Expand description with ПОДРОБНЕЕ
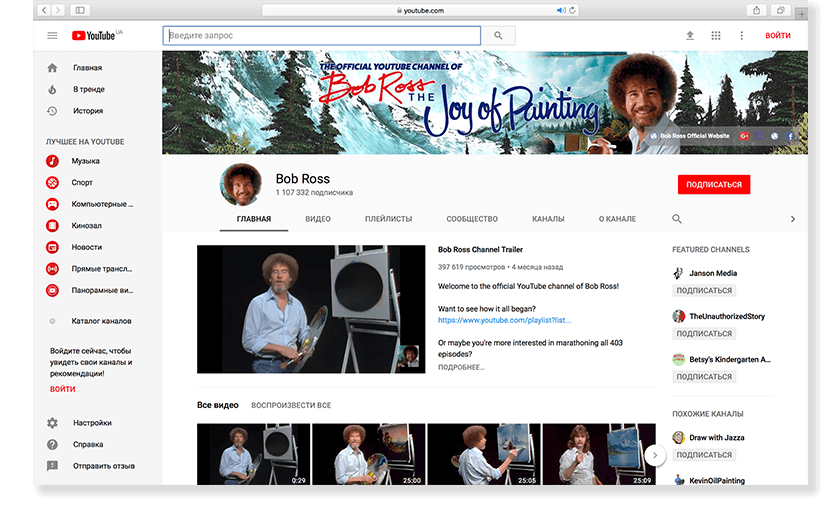Image resolution: width=840 pixels, height=510 pixels. tap(461, 367)
